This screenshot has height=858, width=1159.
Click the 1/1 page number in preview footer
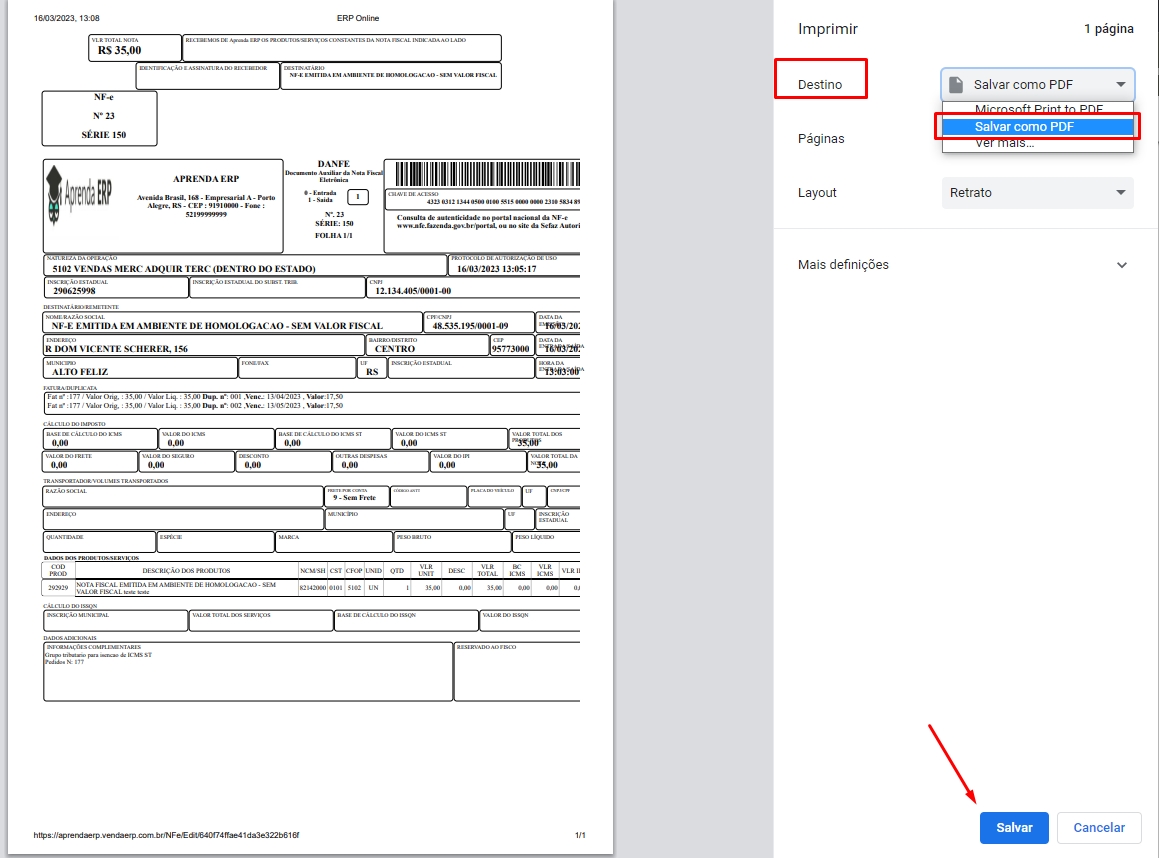(580, 835)
